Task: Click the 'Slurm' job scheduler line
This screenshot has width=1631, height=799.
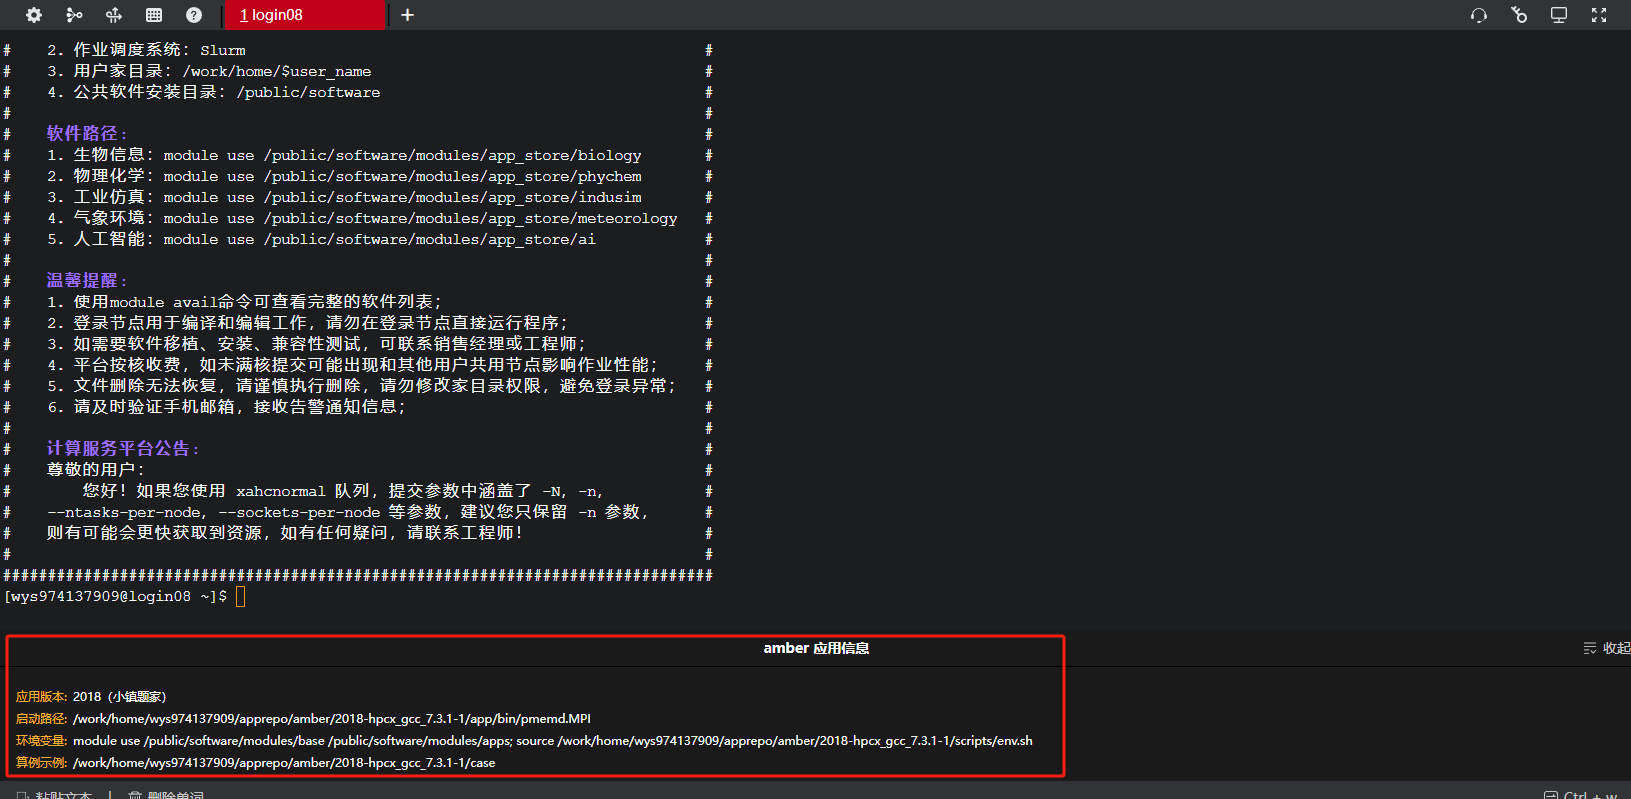Action: pyautogui.click(x=146, y=50)
